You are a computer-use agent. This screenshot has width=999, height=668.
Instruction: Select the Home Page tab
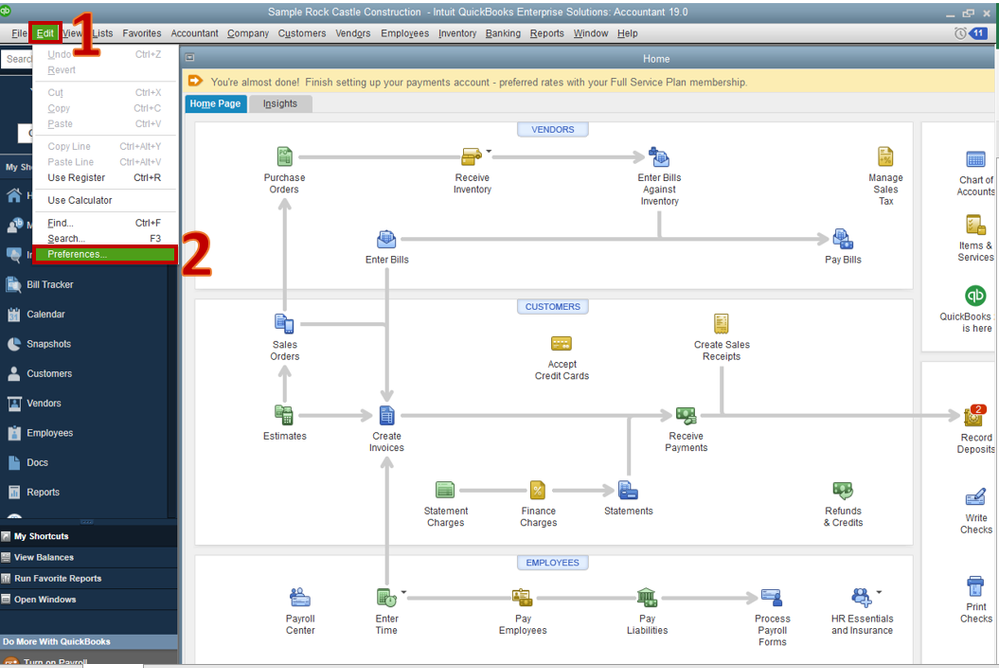click(x=215, y=104)
